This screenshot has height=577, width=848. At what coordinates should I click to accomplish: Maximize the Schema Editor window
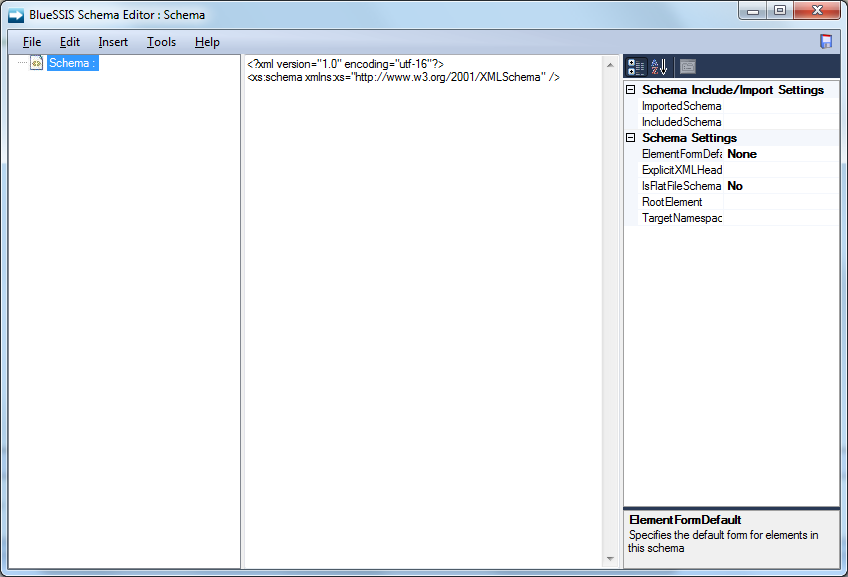(779, 10)
